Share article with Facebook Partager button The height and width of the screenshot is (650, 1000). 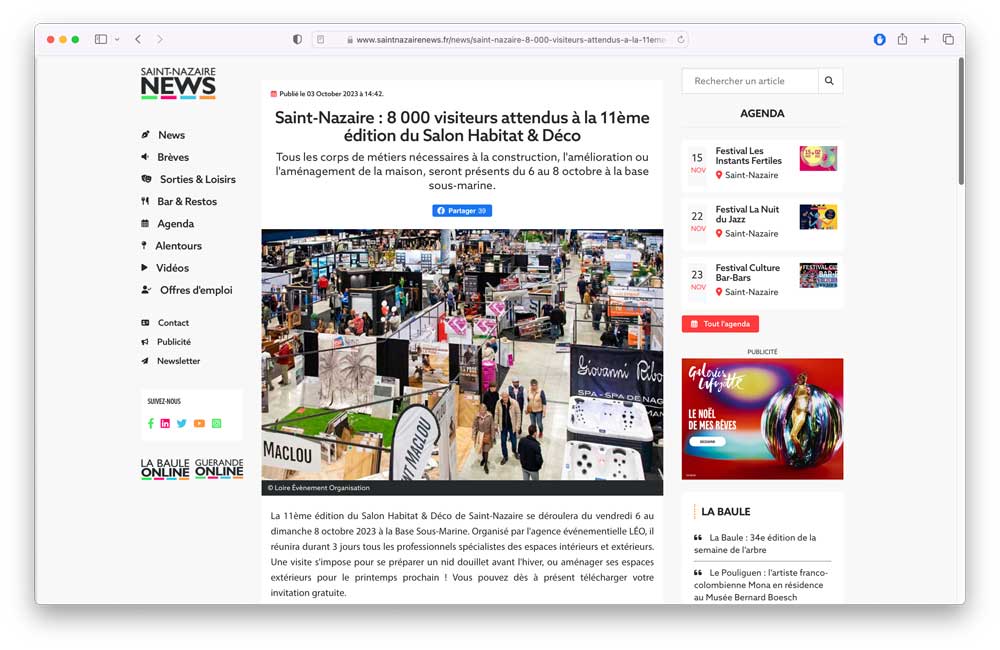[462, 211]
